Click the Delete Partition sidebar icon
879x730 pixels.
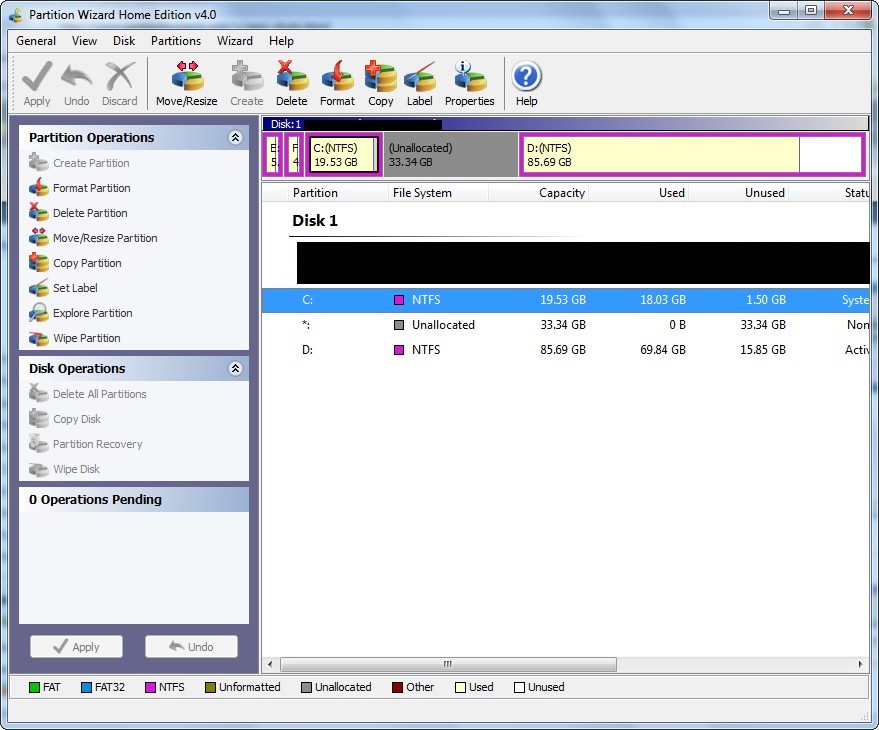pos(39,213)
